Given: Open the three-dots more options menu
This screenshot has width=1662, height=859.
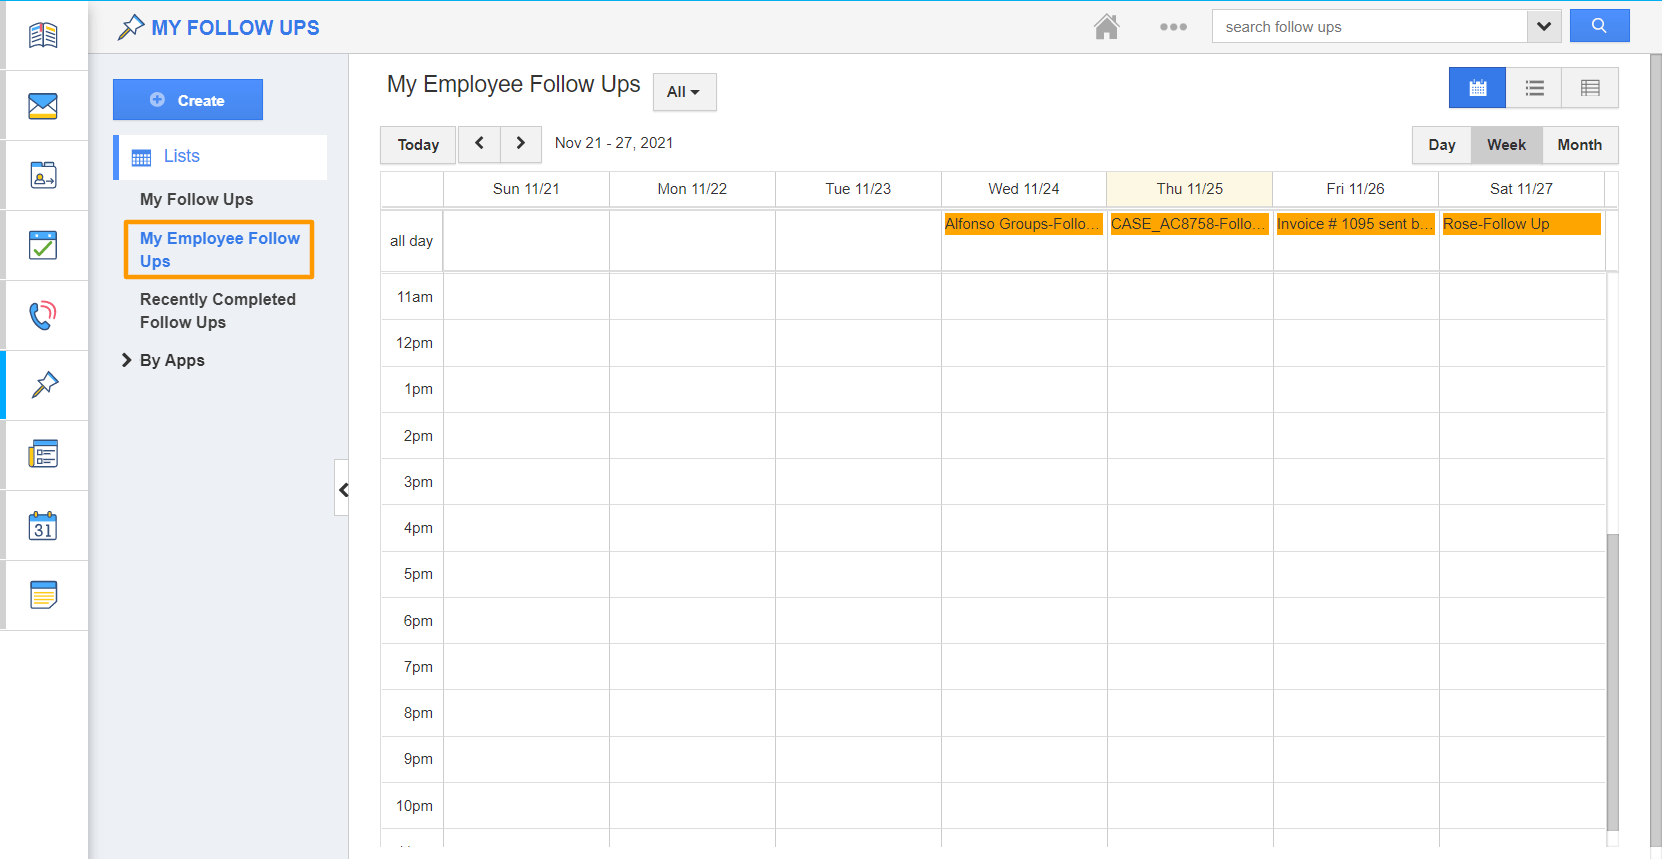Looking at the screenshot, I should click(x=1173, y=27).
